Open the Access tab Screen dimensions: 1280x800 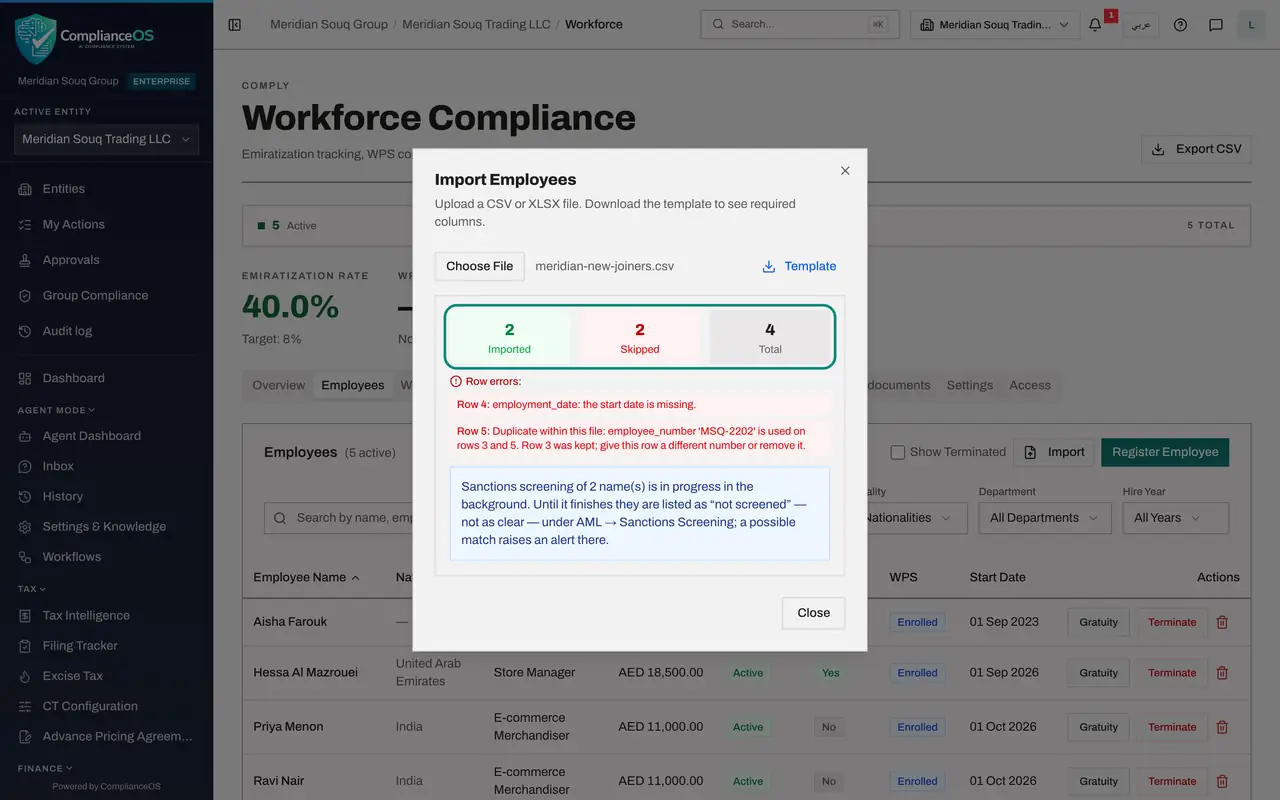(x=1030, y=385)
